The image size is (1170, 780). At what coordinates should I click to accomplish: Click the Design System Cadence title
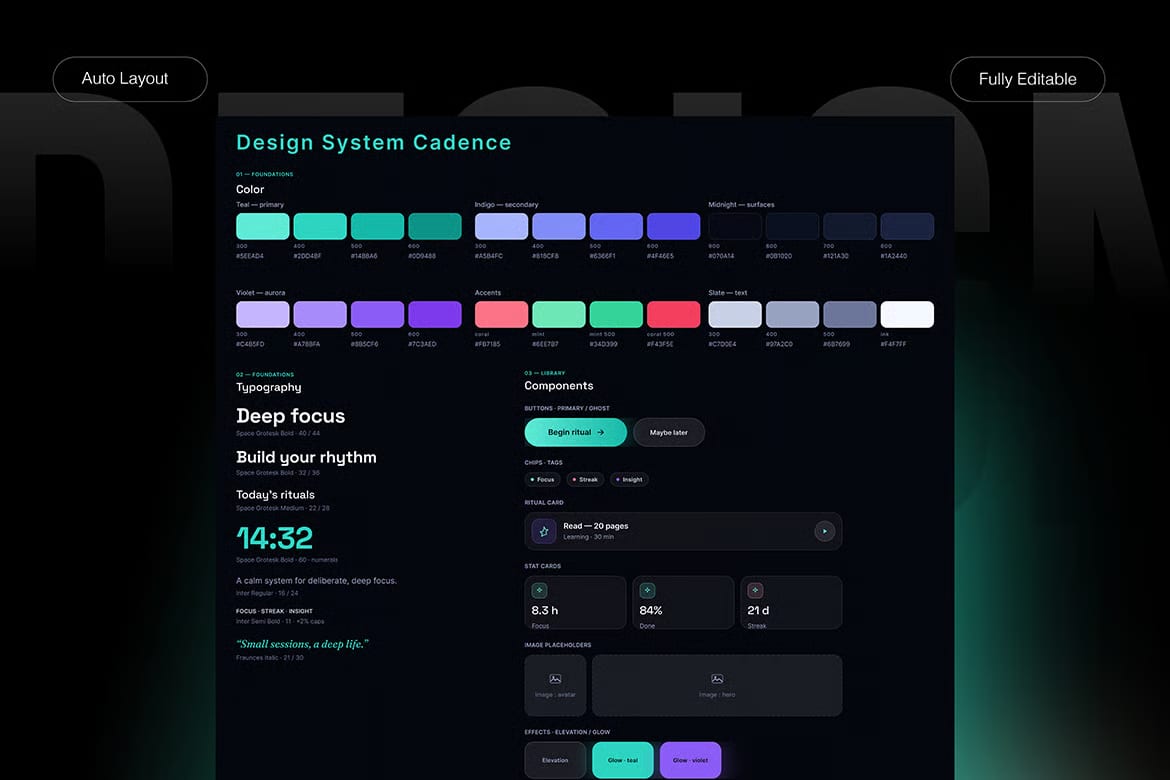click(x=374, y=143)
